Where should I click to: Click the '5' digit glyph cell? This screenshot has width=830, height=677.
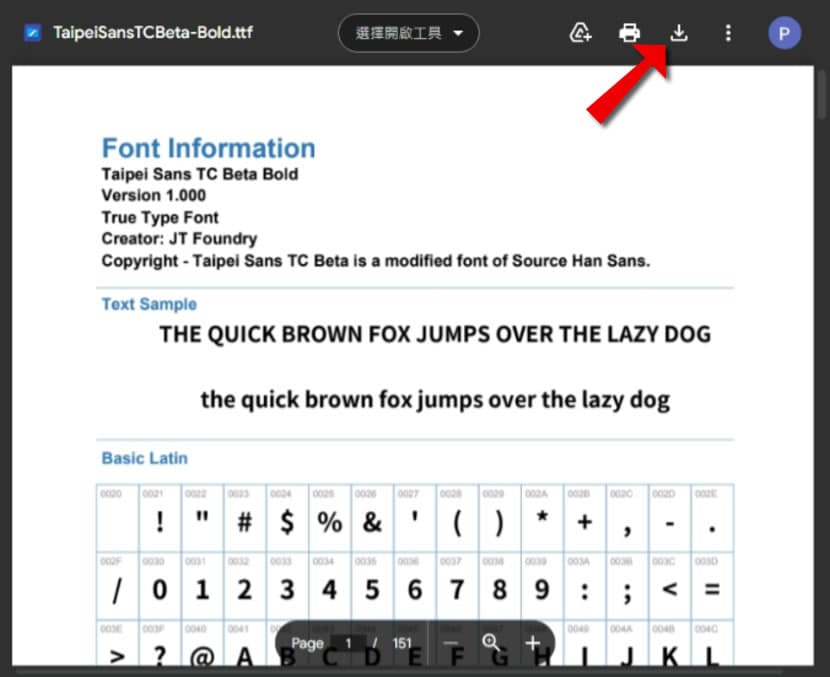click(372, 586)
